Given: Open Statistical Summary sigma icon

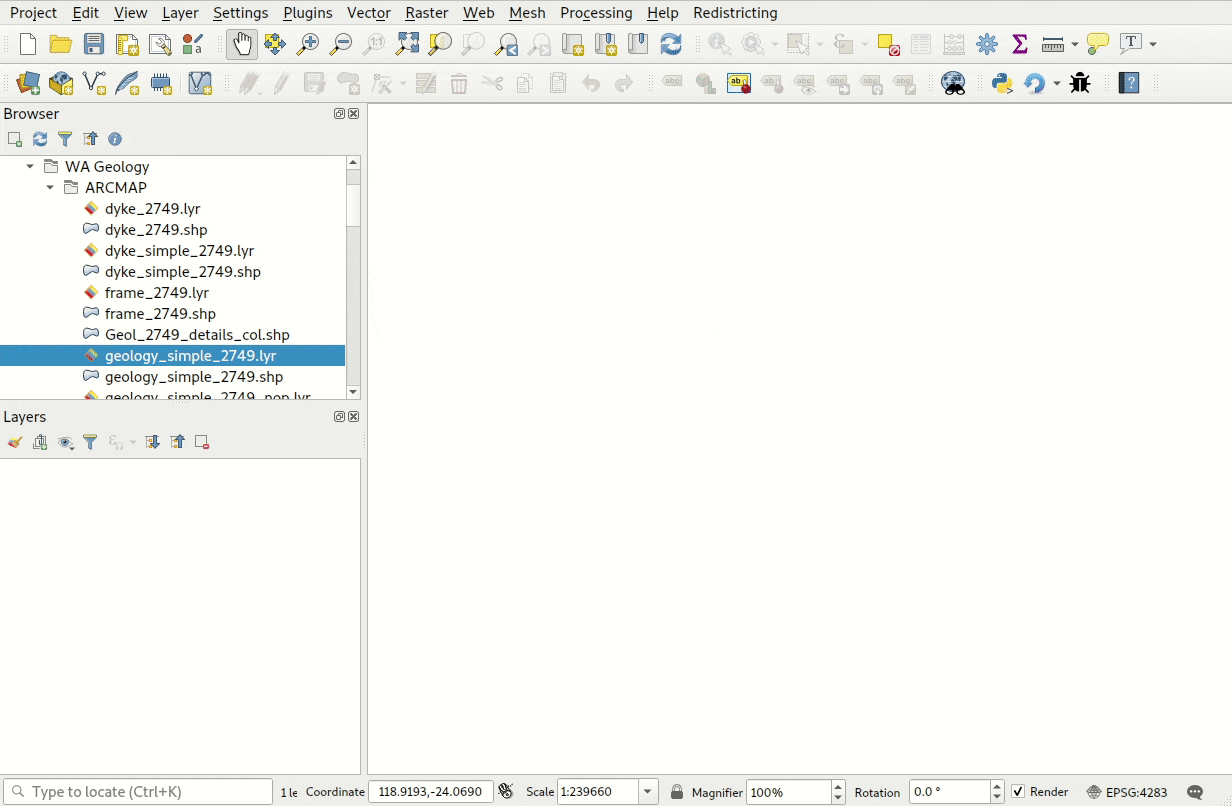Looking at the screenshot, I should tap(1020, 44).
